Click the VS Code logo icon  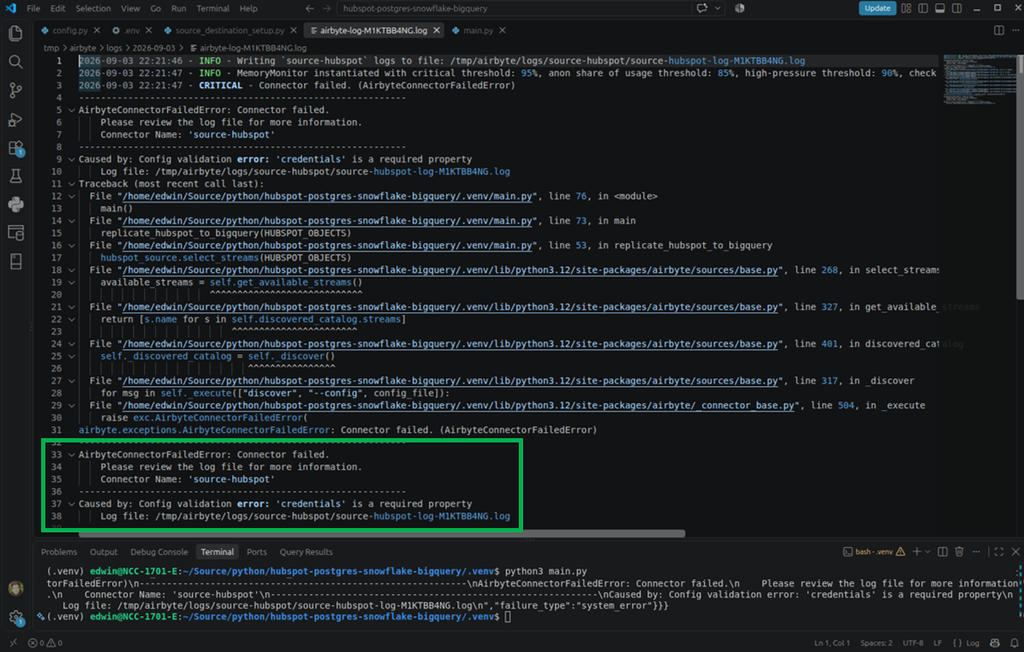tap(11, 8)
